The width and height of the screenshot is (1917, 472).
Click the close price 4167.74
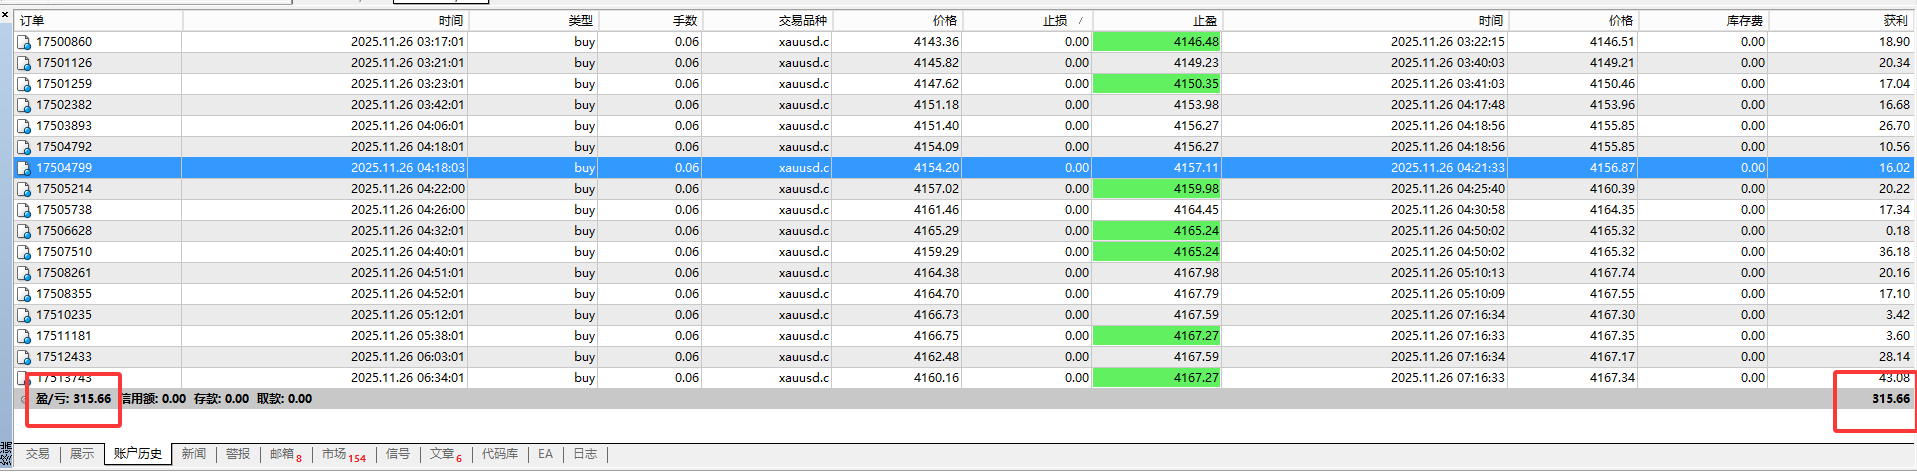1612,273
